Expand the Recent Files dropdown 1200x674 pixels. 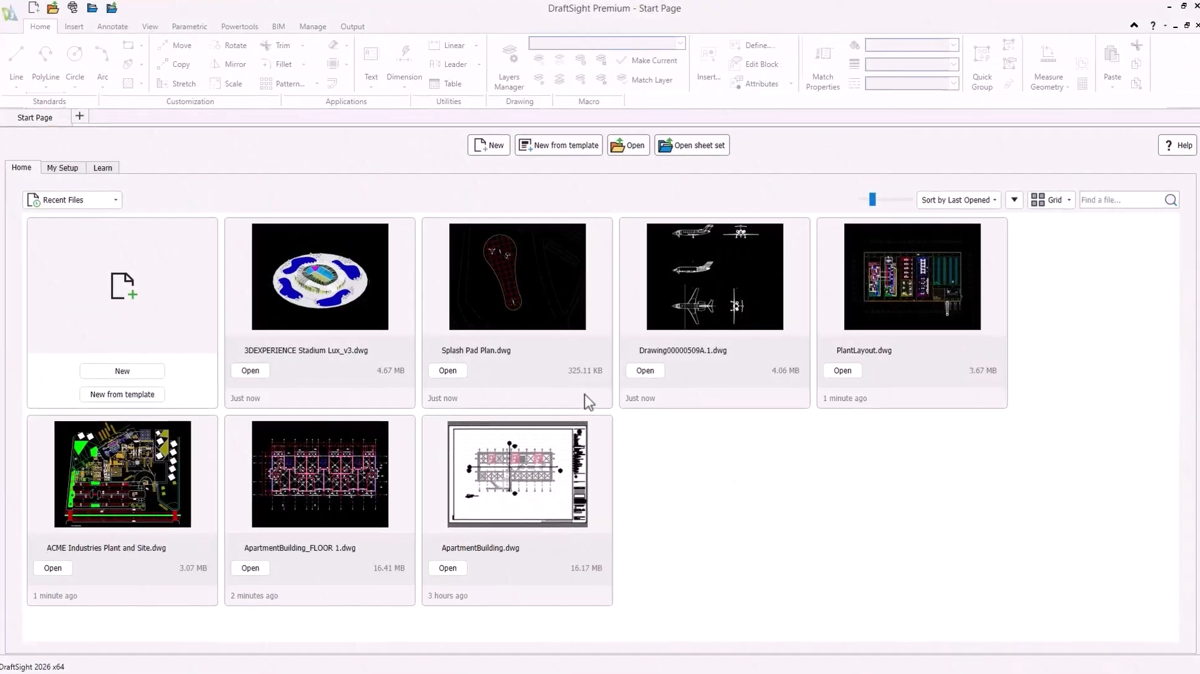(x=73, y=200)
